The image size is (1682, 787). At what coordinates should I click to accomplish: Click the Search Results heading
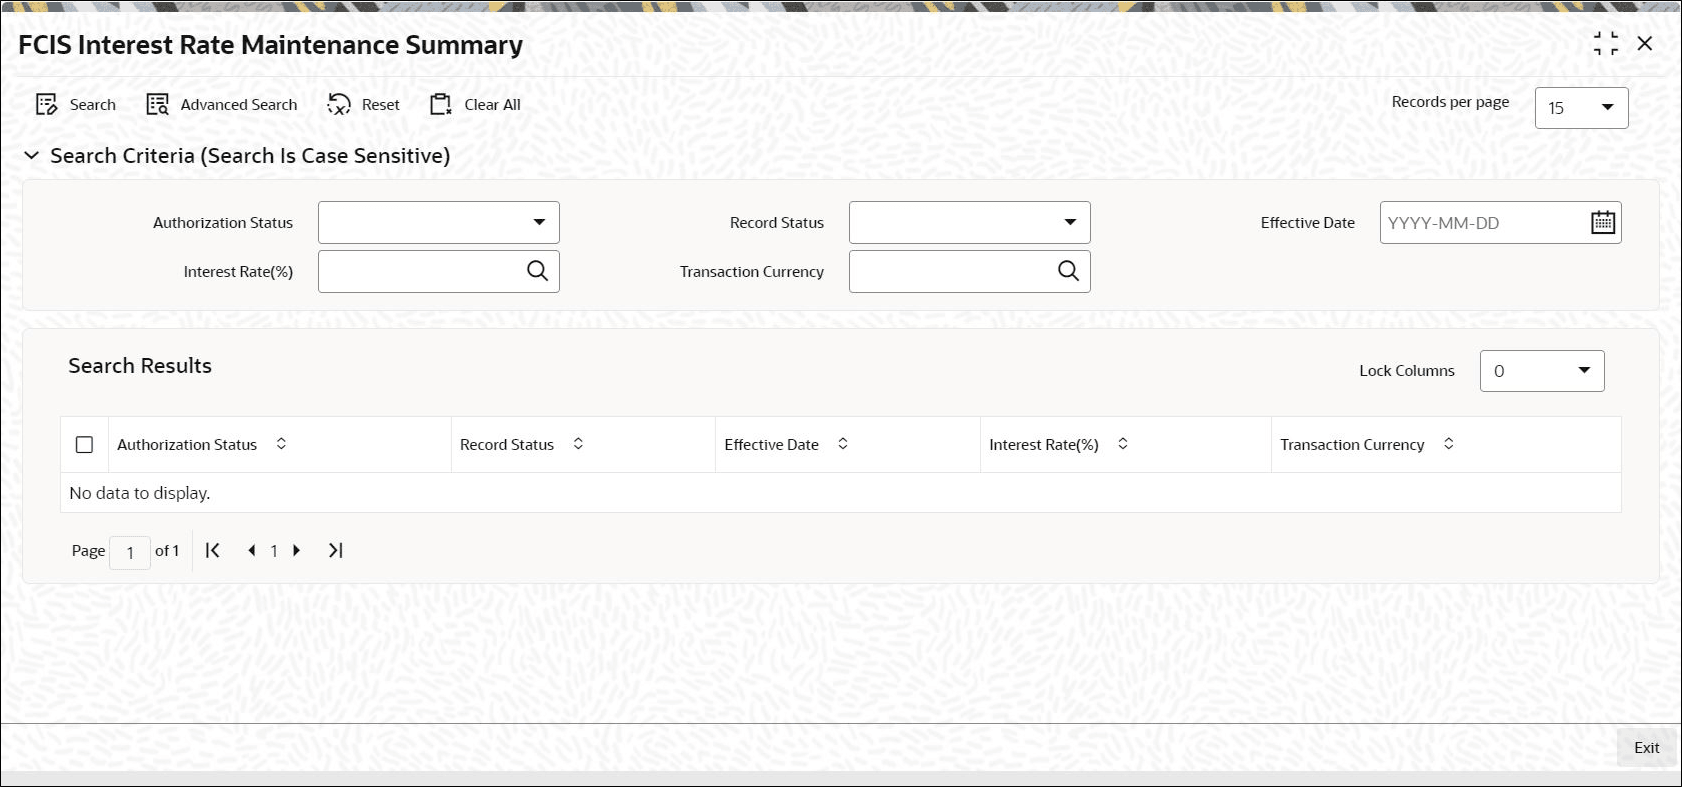coord(140,366)
